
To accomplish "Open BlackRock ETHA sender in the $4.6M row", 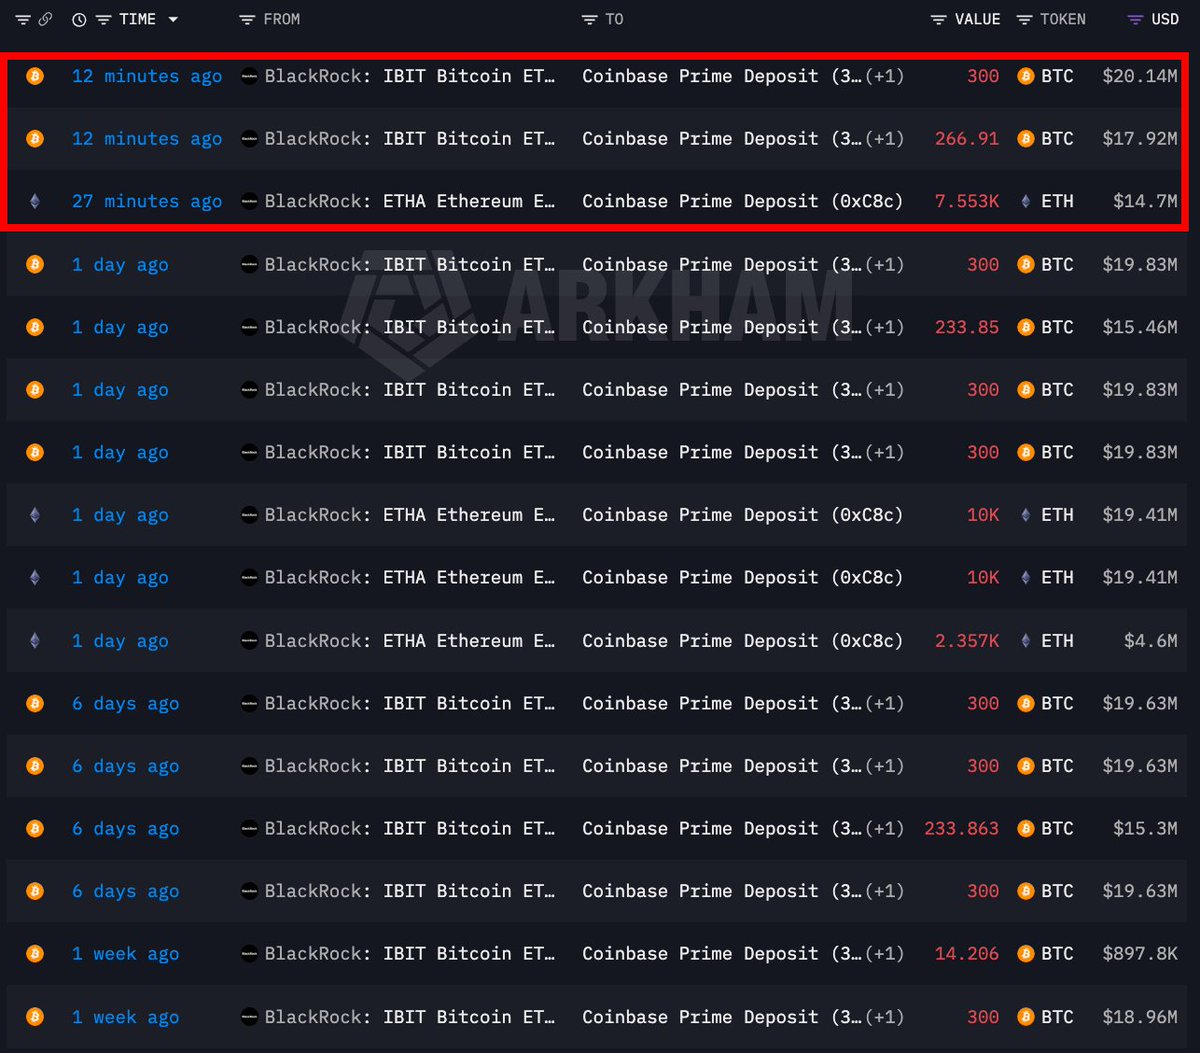I will 410,641.
